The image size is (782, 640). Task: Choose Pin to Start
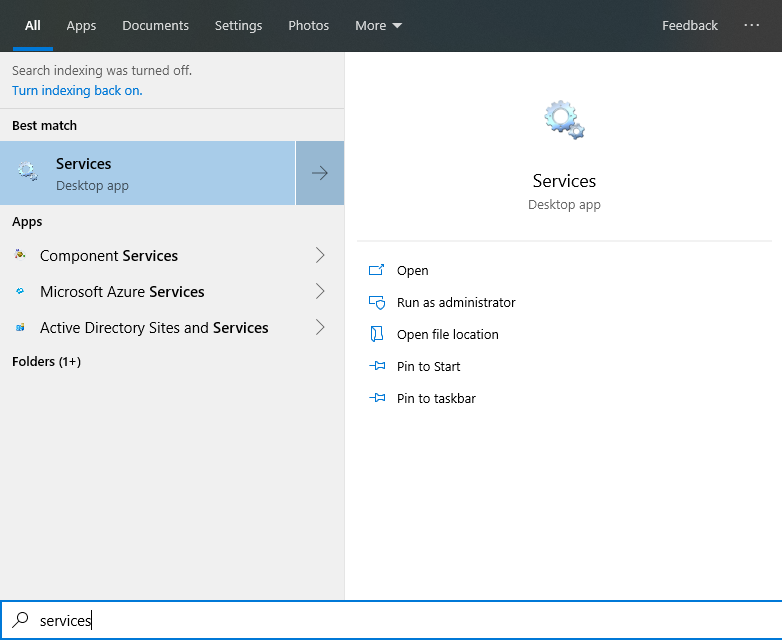[x=428, y=366]
